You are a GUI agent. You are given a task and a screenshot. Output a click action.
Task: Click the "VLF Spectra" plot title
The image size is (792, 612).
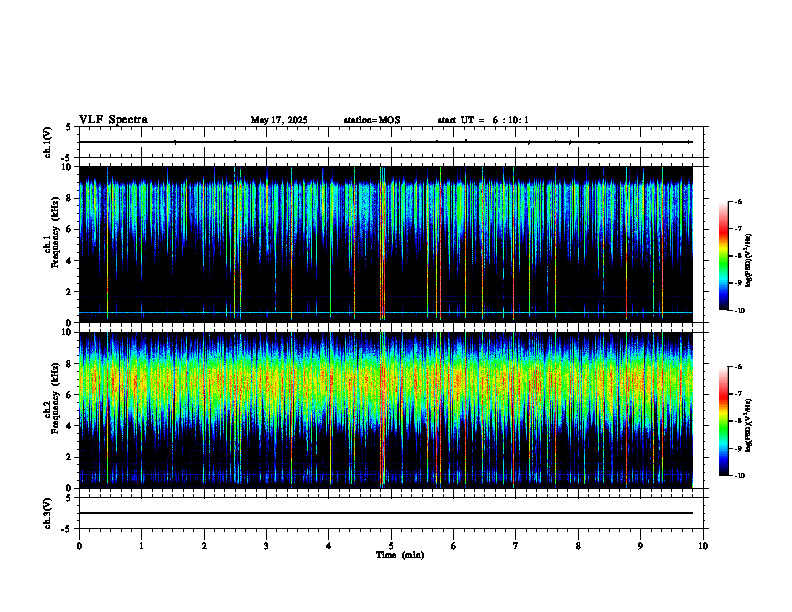pos(113,120)
